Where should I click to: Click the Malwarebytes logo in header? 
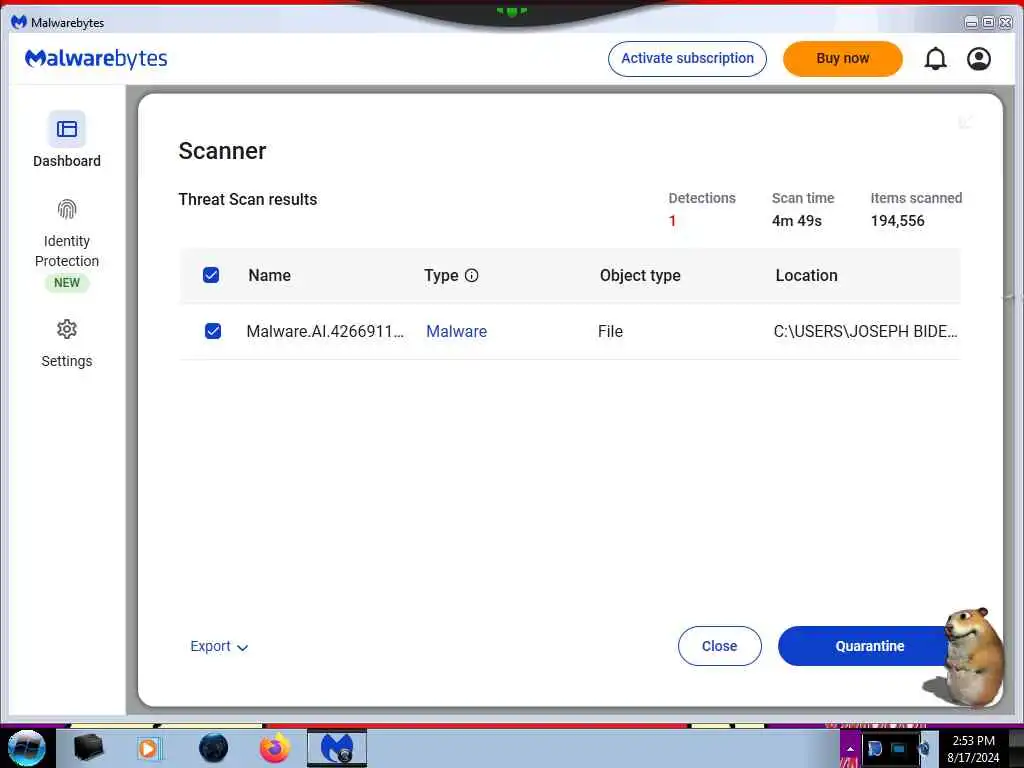(x=96, y=59)
